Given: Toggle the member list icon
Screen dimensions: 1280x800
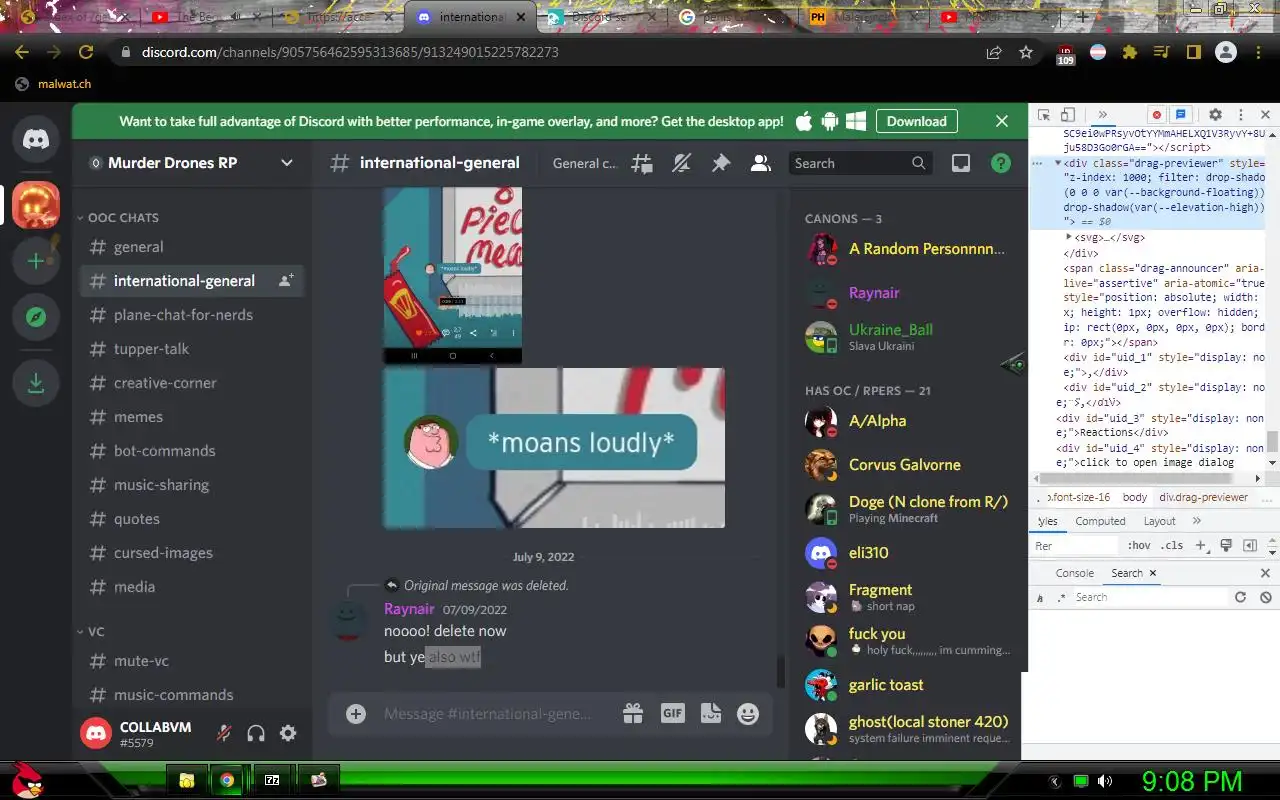Looking at the screenshot, I should 761,163.
